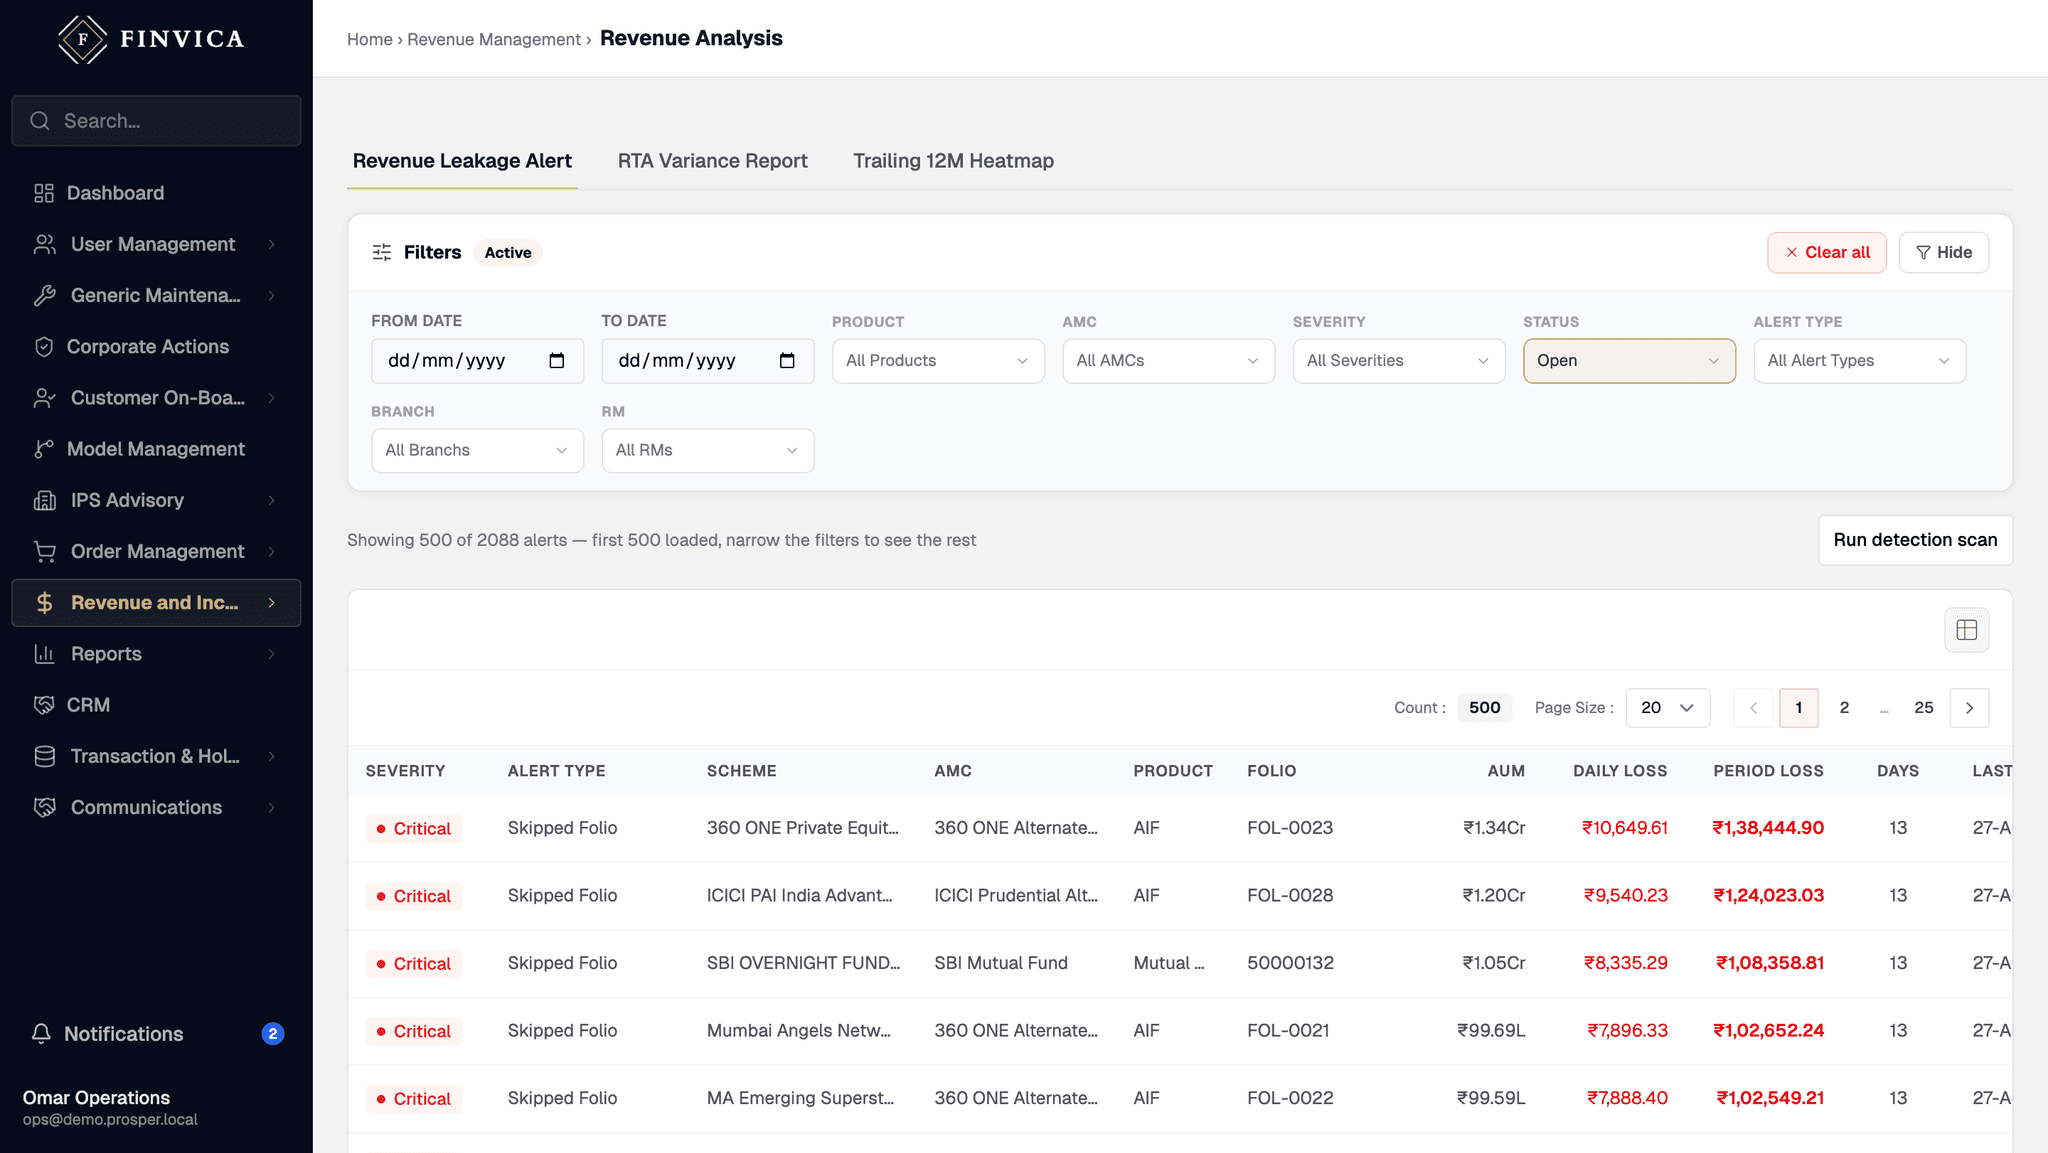The height and width of the screenshot is (1153, 2048).
Task: Click the Generic Maintenance wrench icon
Action: 44,295
